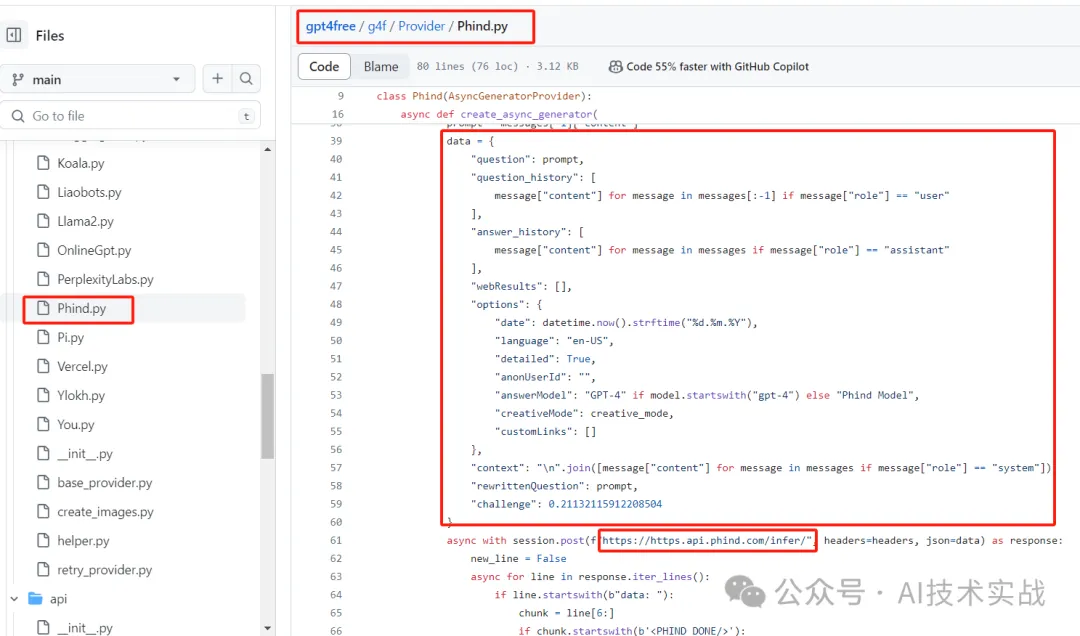Select Phind.py in file tree
Image resolution: width=1080 pixels, height=636 pixels.
pyautogui.click(x=81, y=308)
